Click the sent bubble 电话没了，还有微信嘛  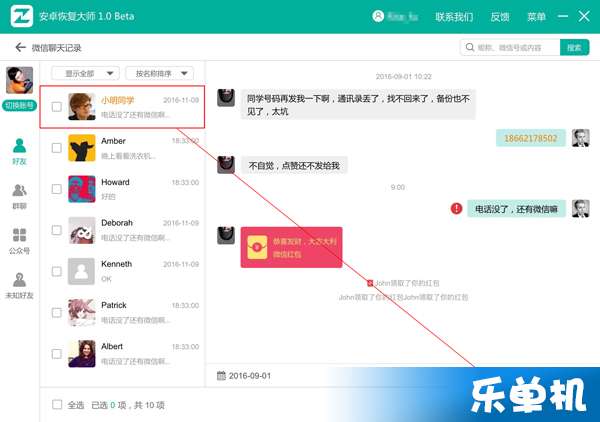(516, 209)
